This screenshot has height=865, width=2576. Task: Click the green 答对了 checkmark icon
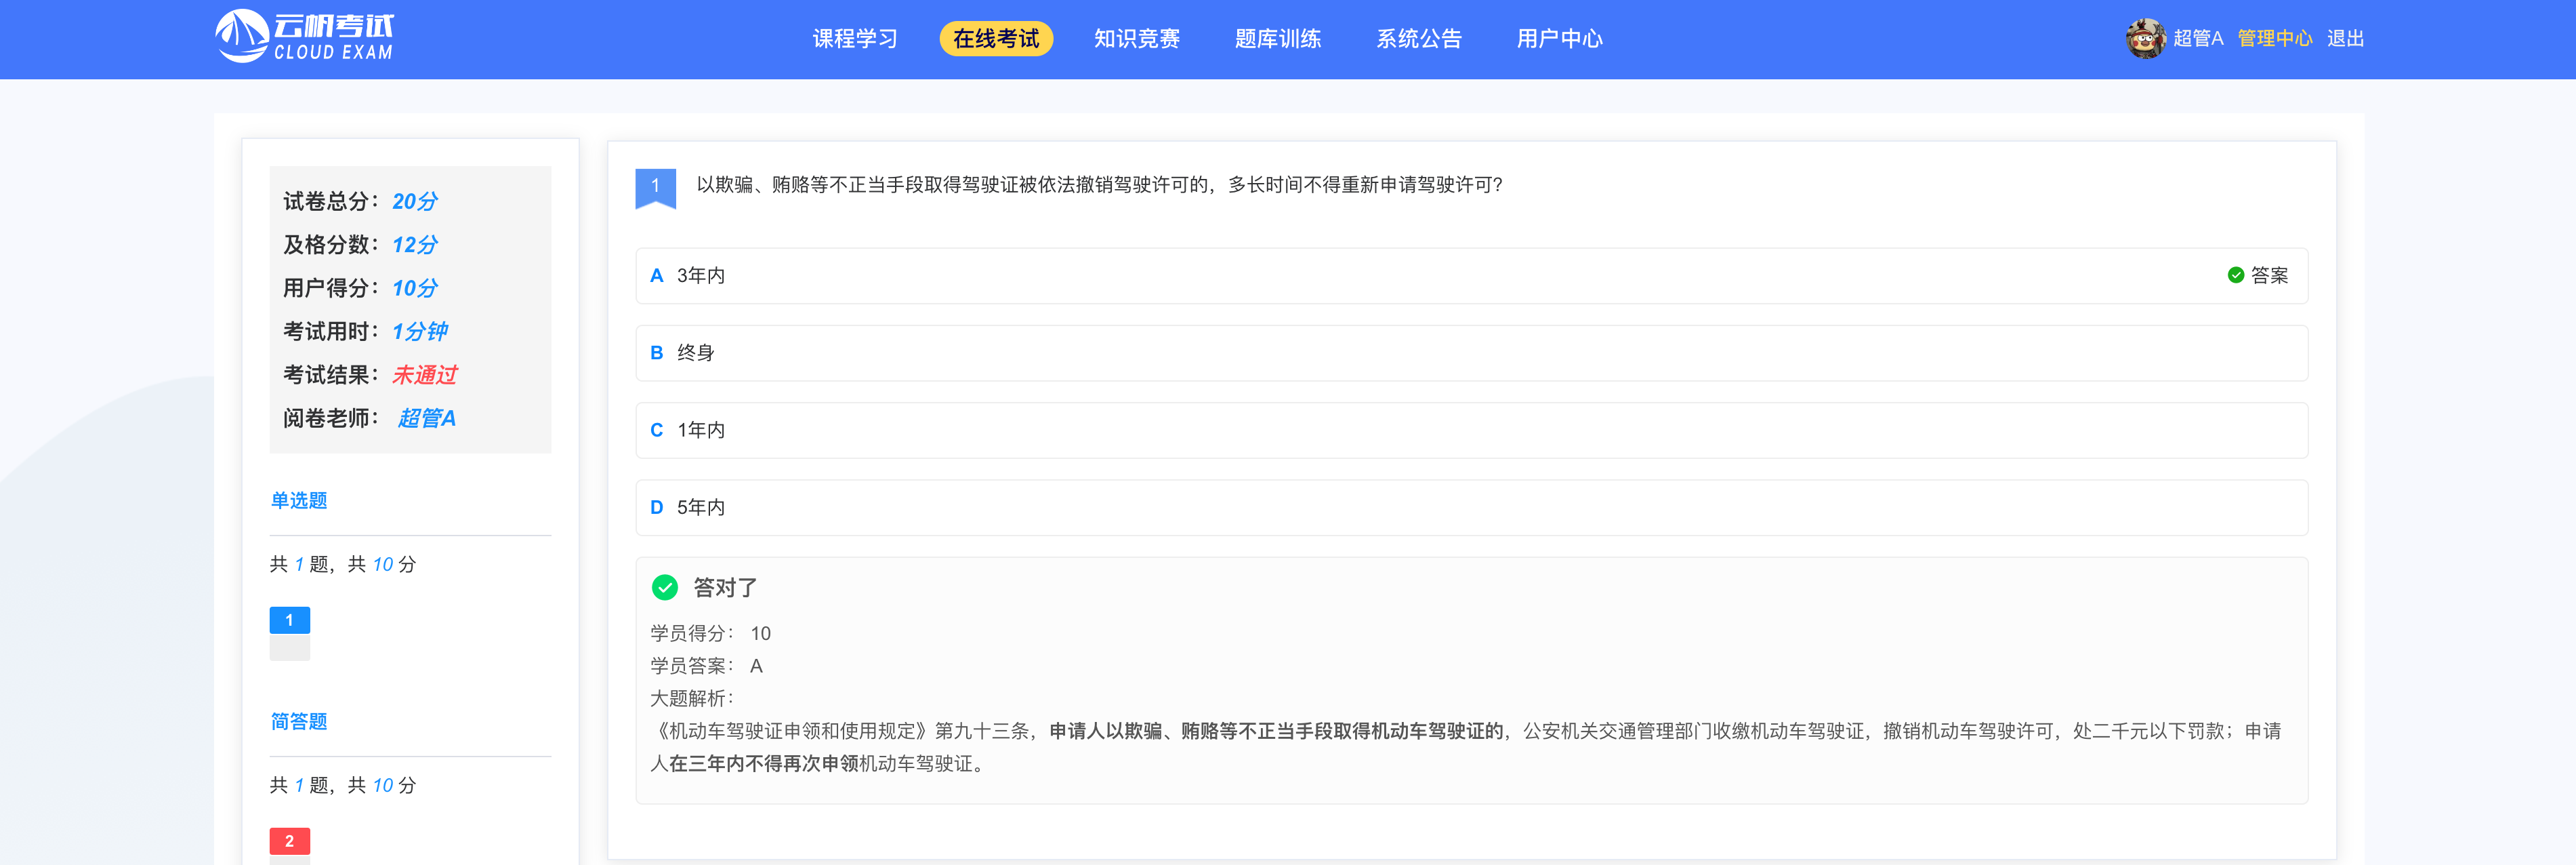click(665, 588)
